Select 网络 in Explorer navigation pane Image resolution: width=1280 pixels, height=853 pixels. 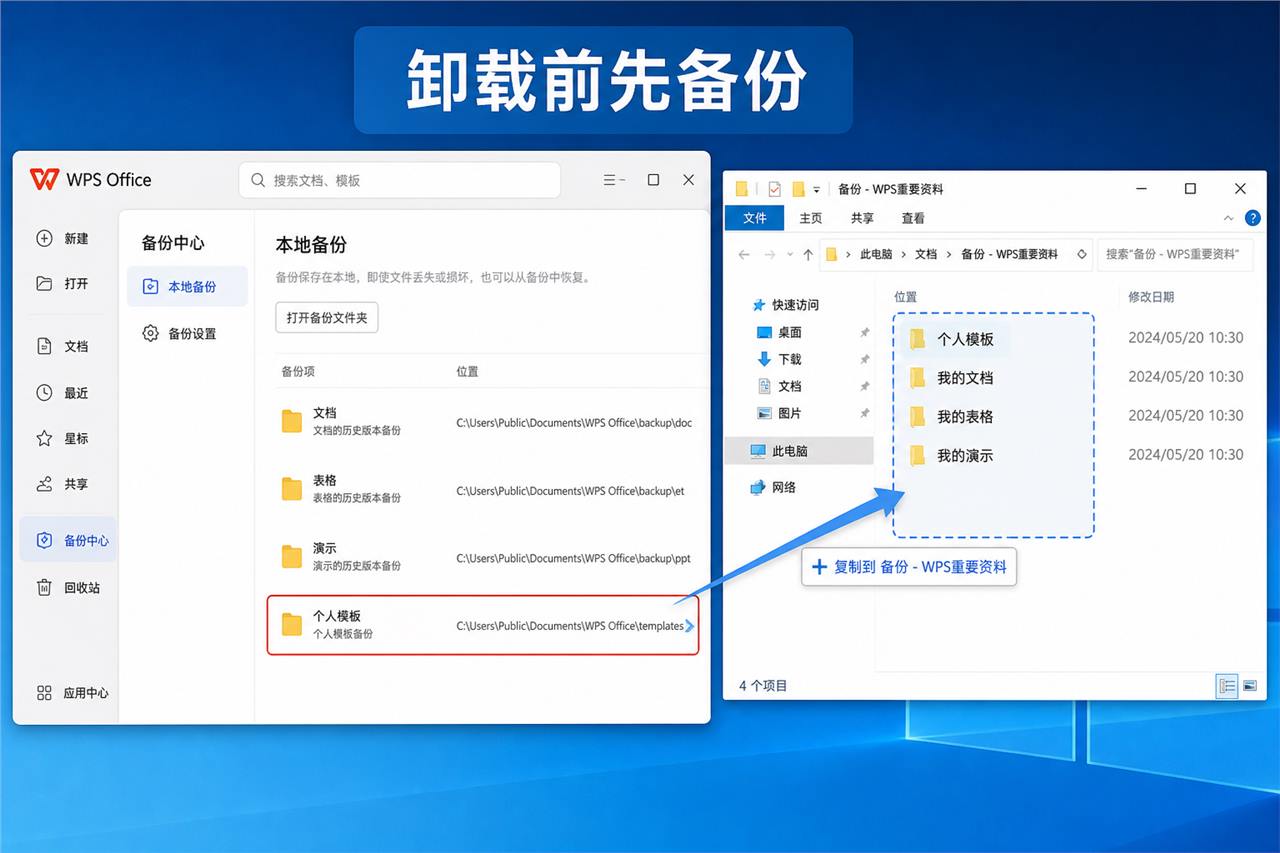tap(774, 487)
